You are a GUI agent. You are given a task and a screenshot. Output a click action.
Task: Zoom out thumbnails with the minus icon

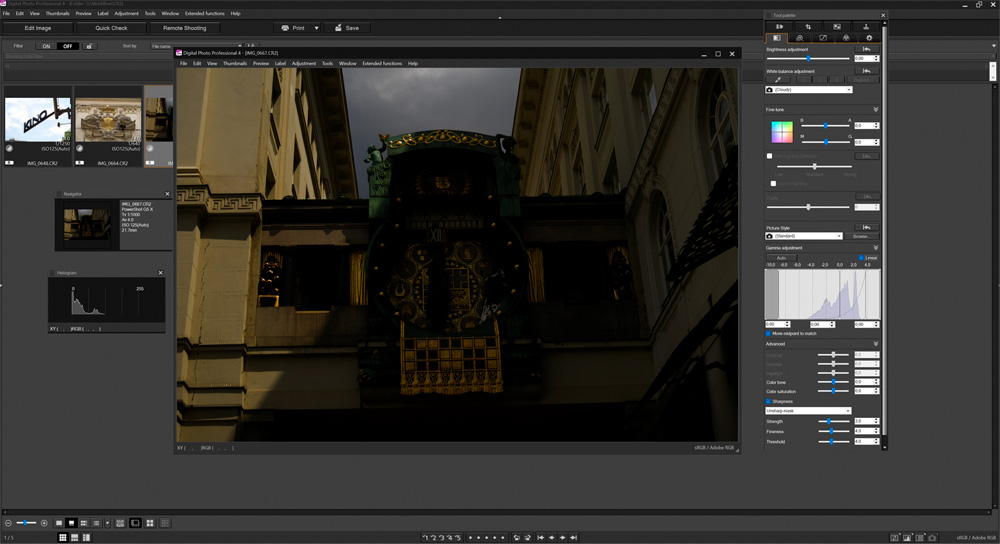point(8,523)
